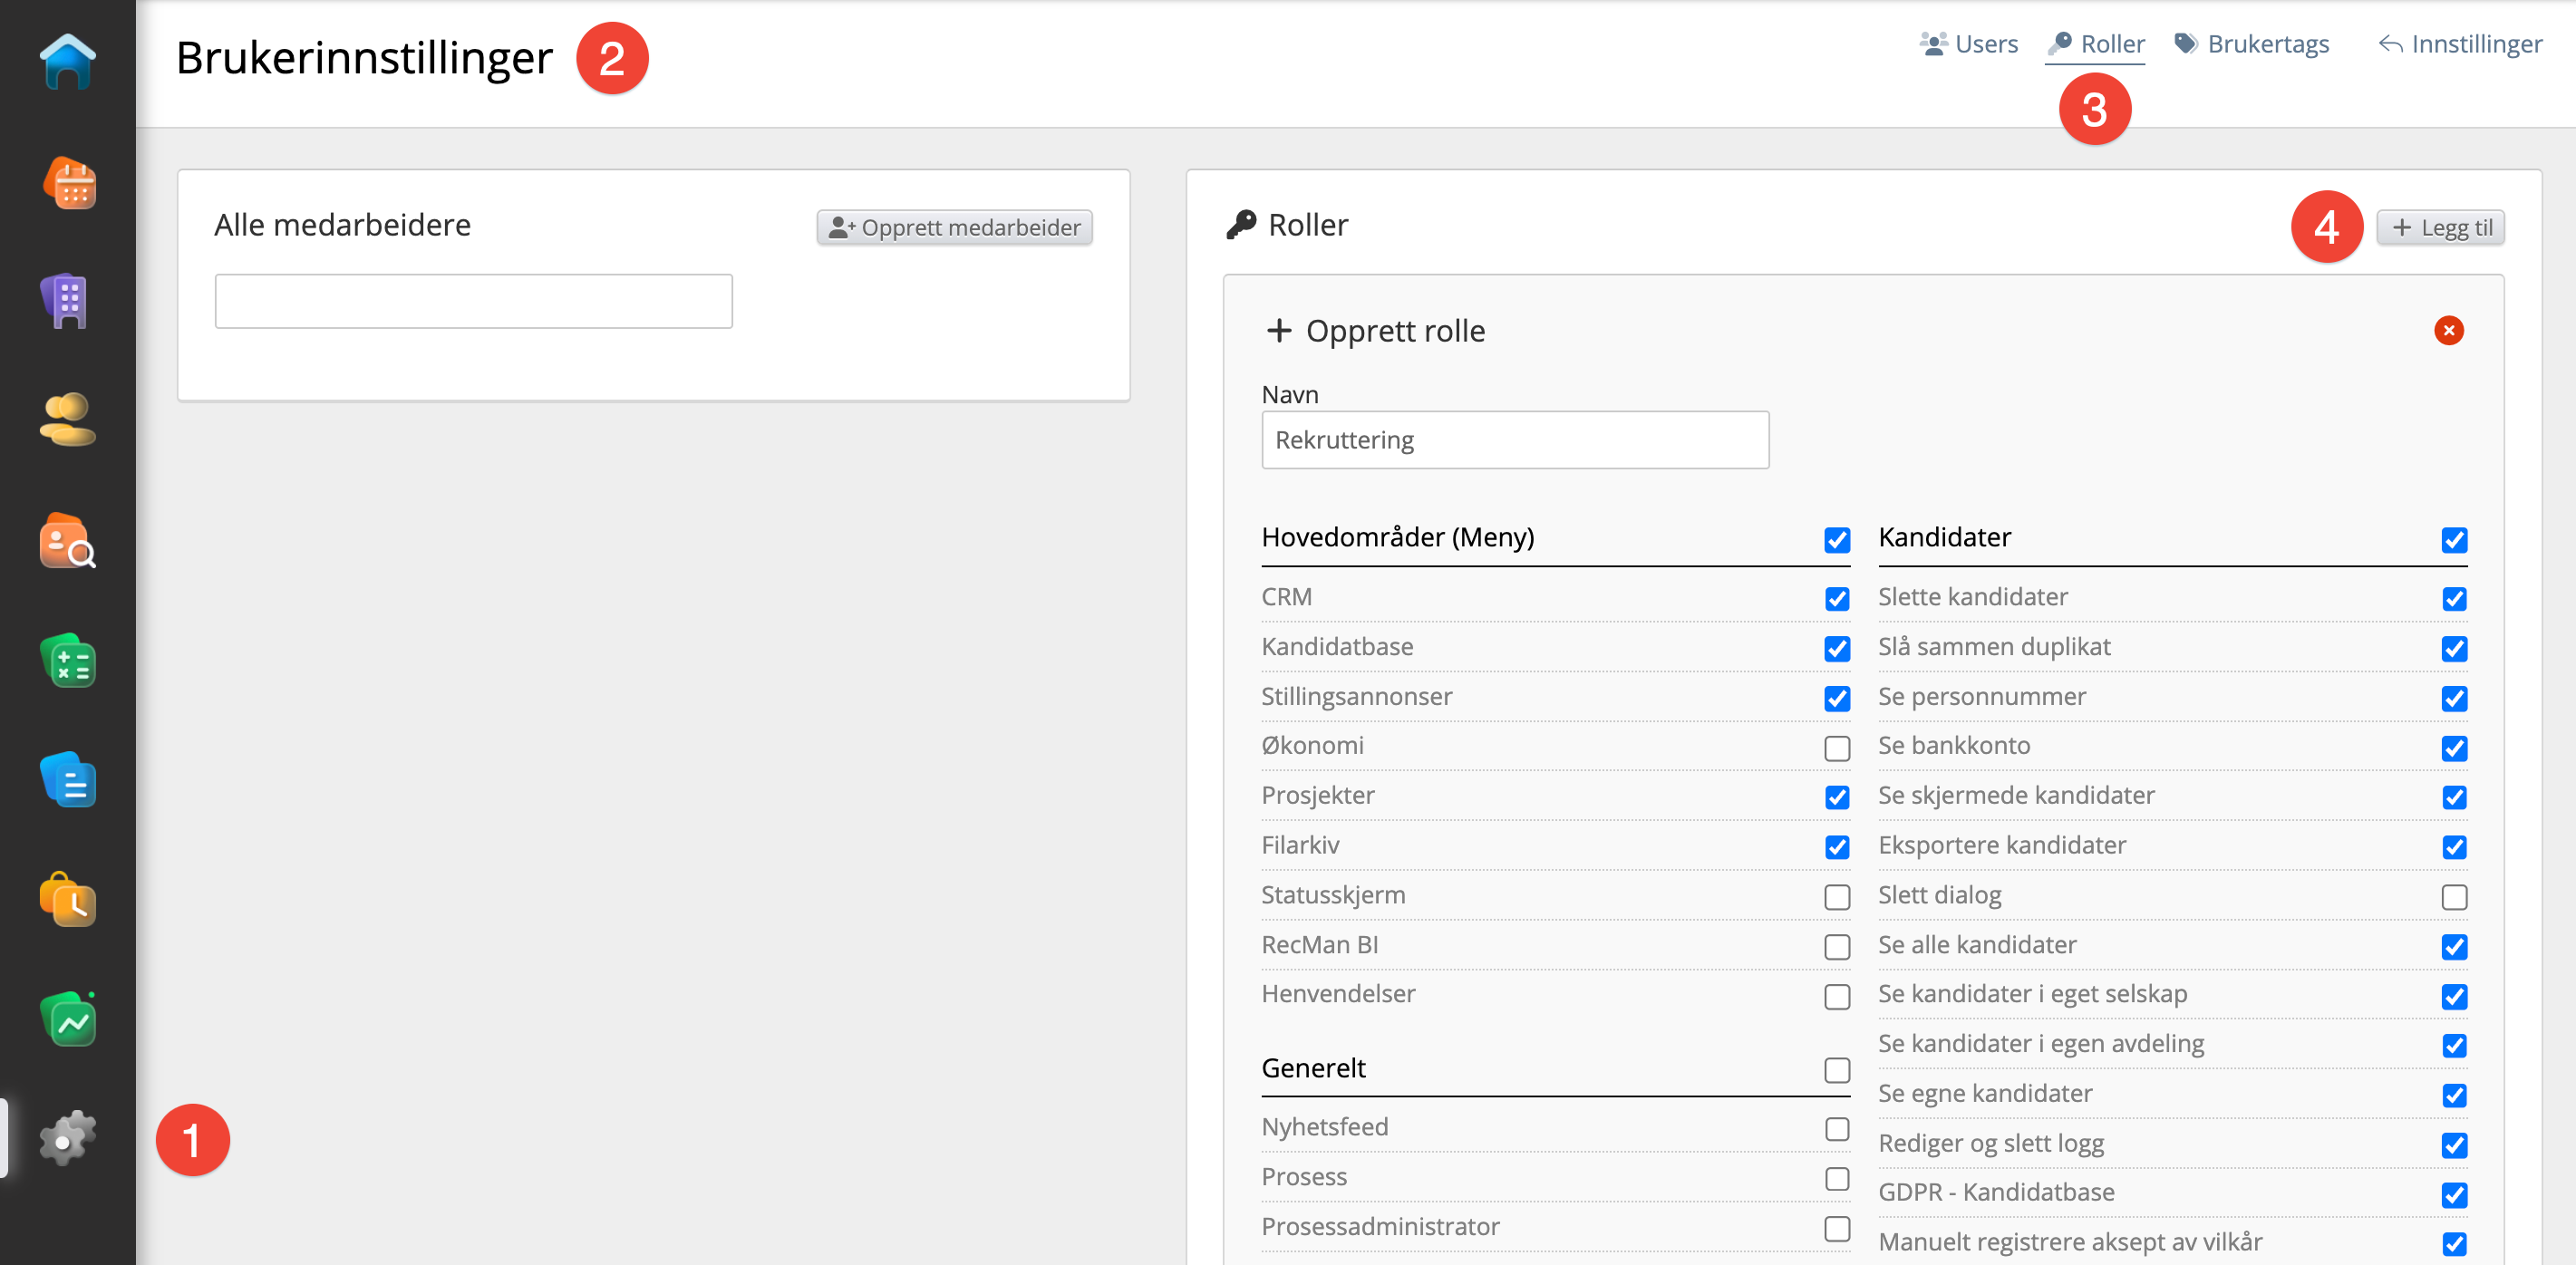2576x1265 pixels.
Task: Open the green calculator sidebar icon
Action: pos(68,661)
